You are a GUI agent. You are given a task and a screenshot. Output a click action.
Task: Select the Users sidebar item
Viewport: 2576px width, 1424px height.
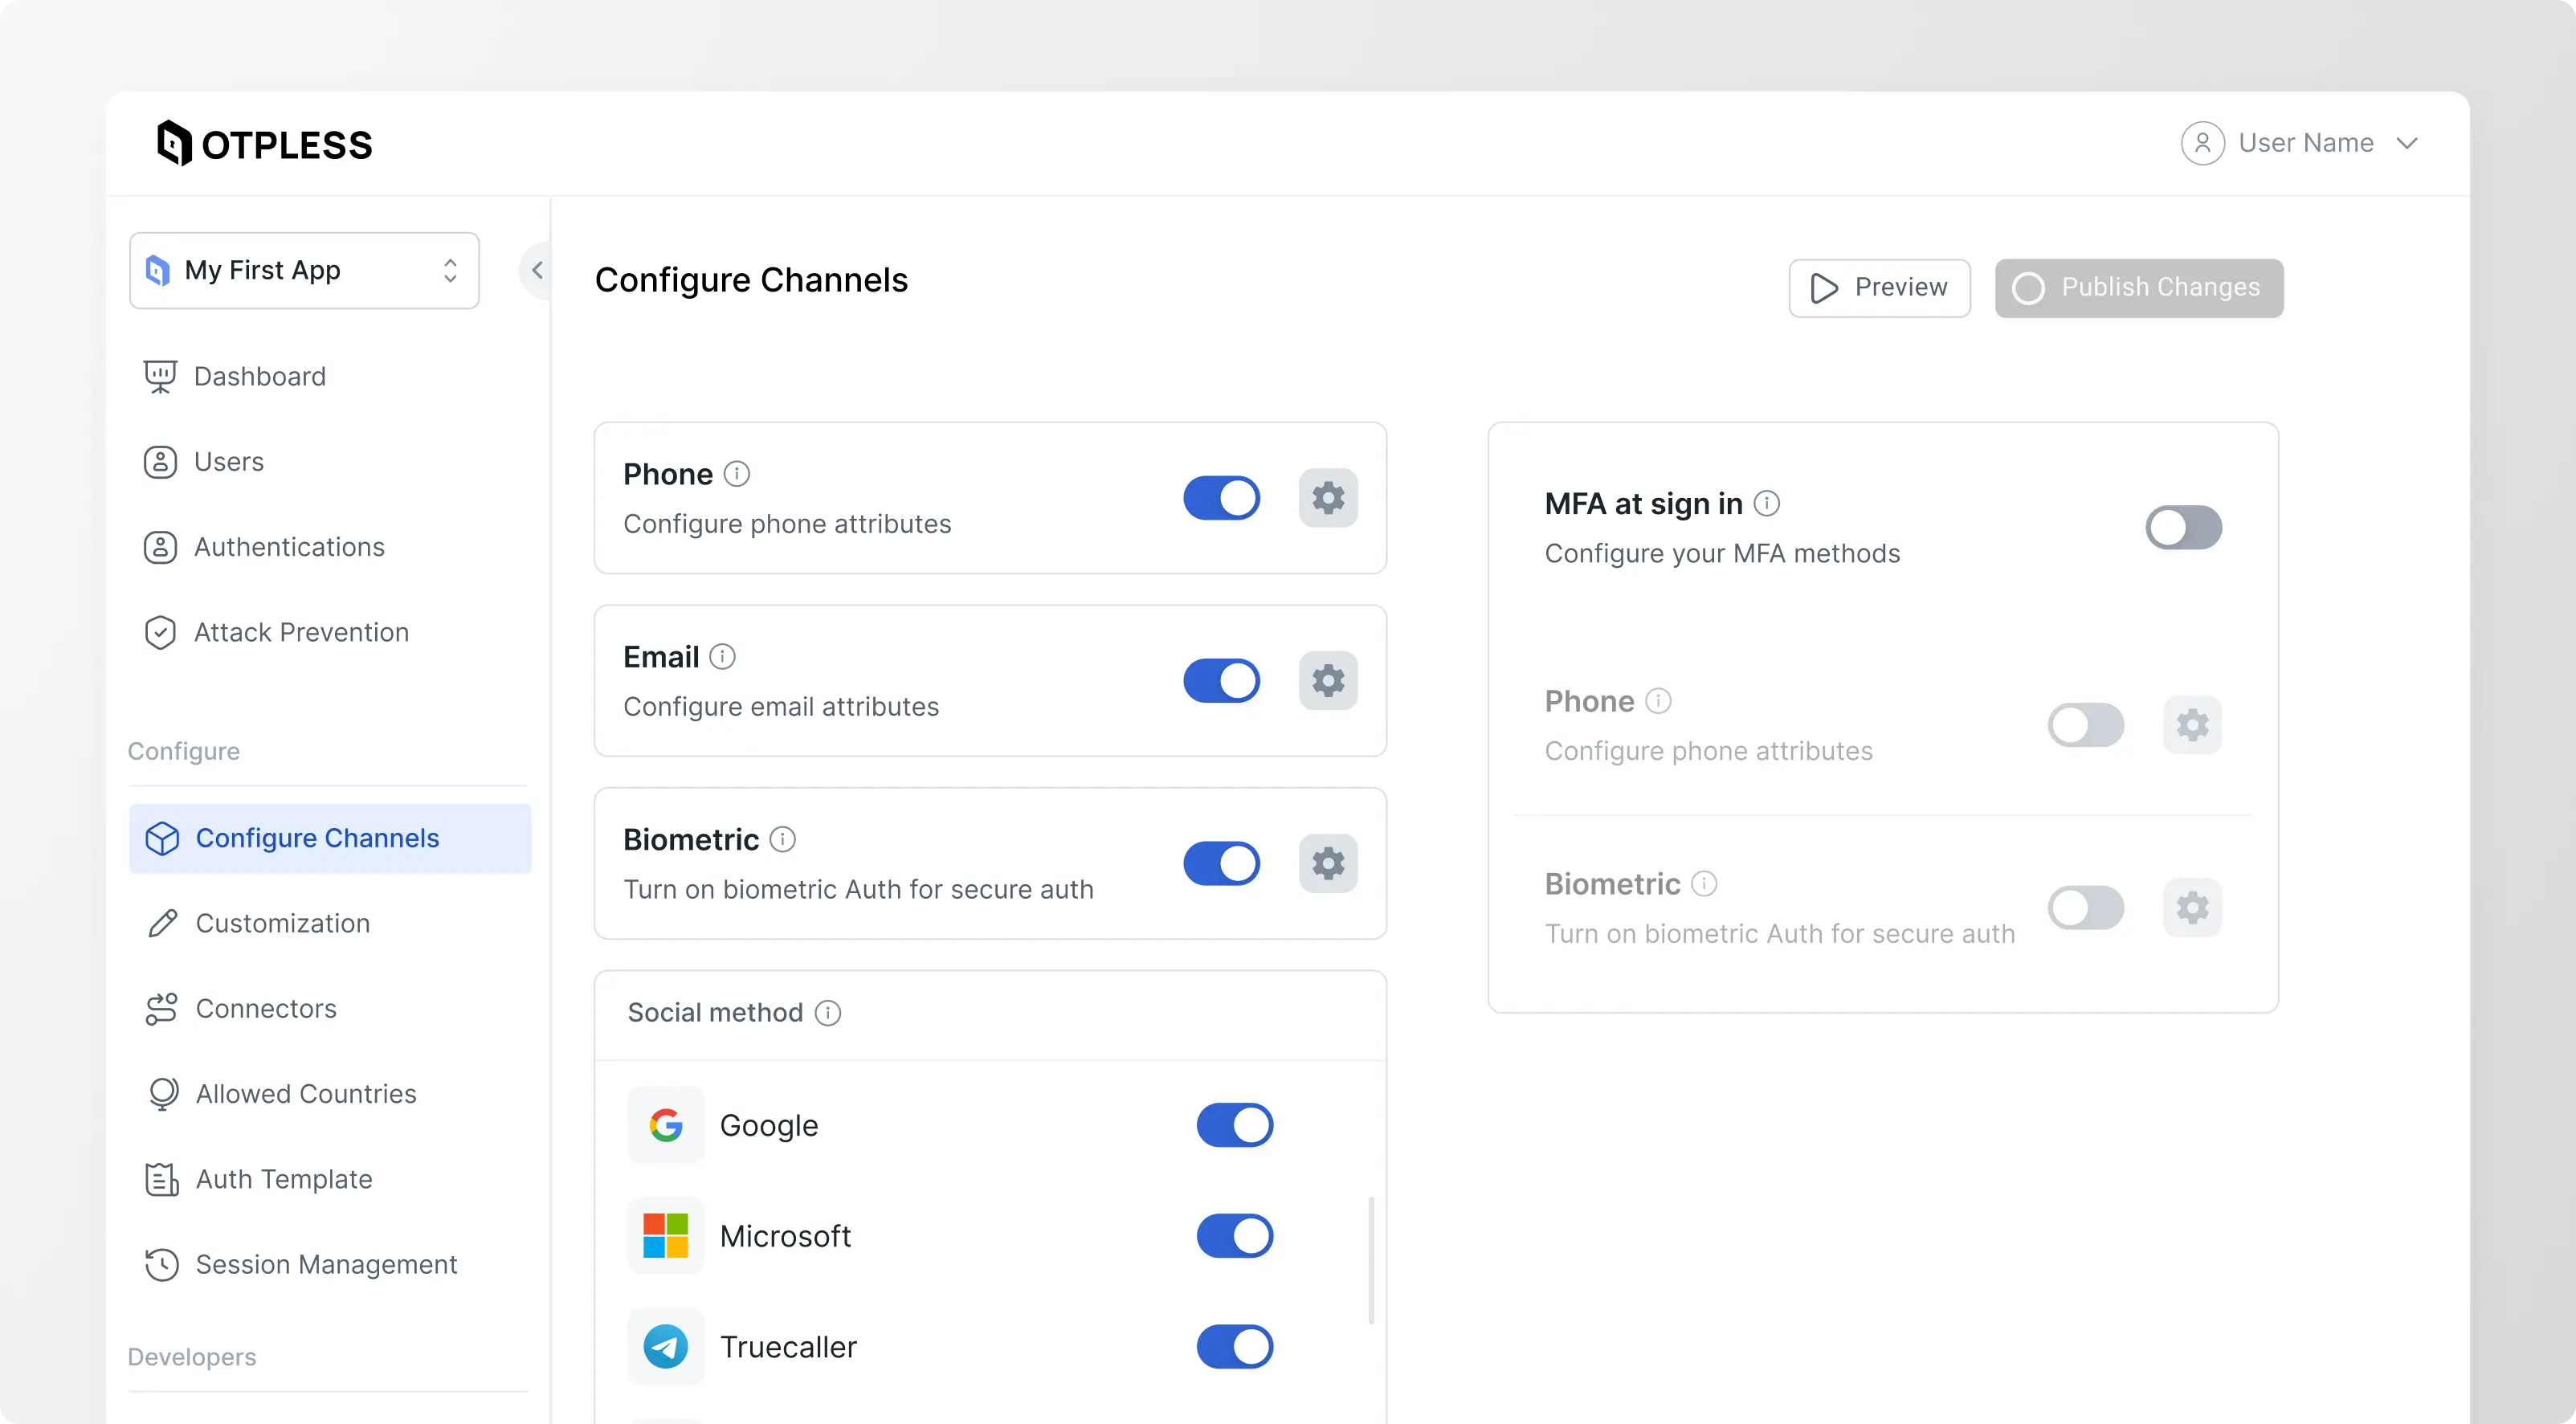228,461
